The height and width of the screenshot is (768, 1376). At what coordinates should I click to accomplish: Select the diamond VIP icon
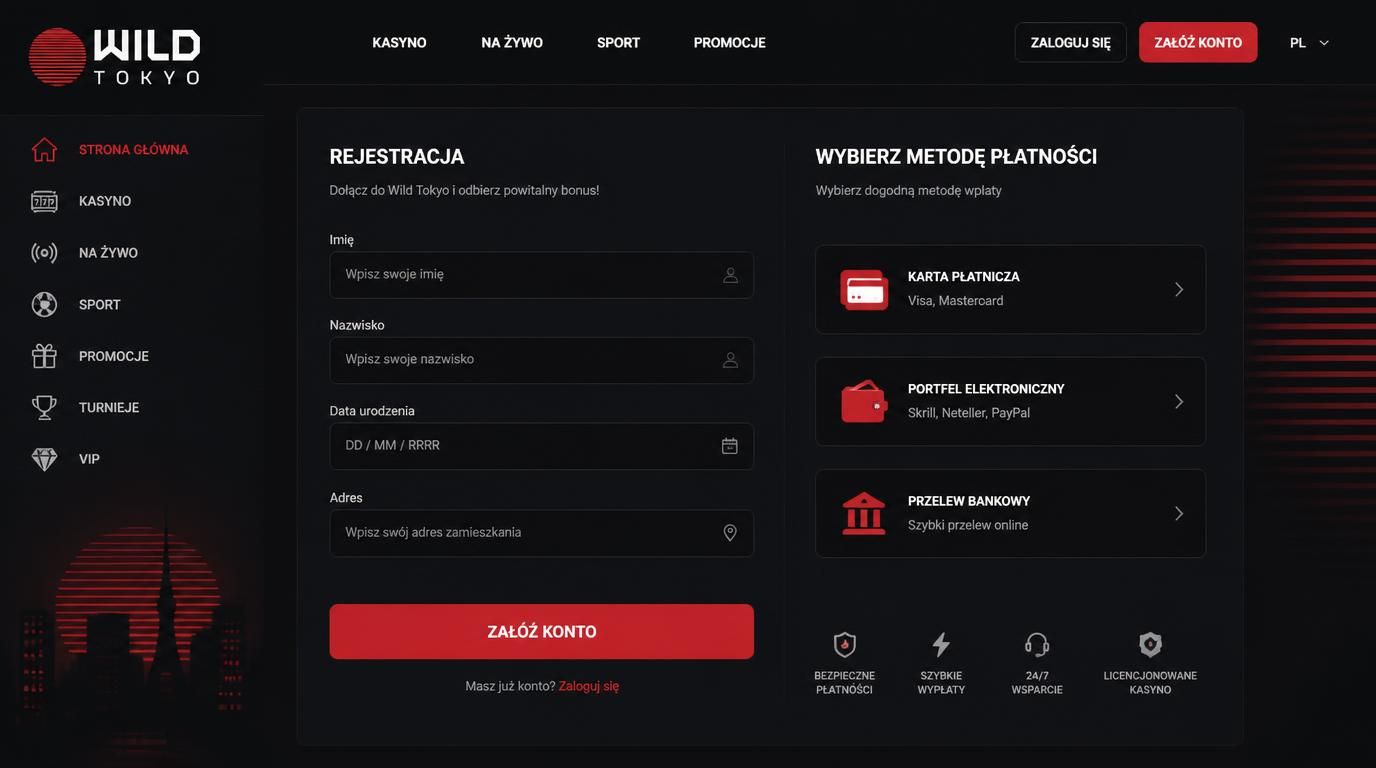(44, 459)
